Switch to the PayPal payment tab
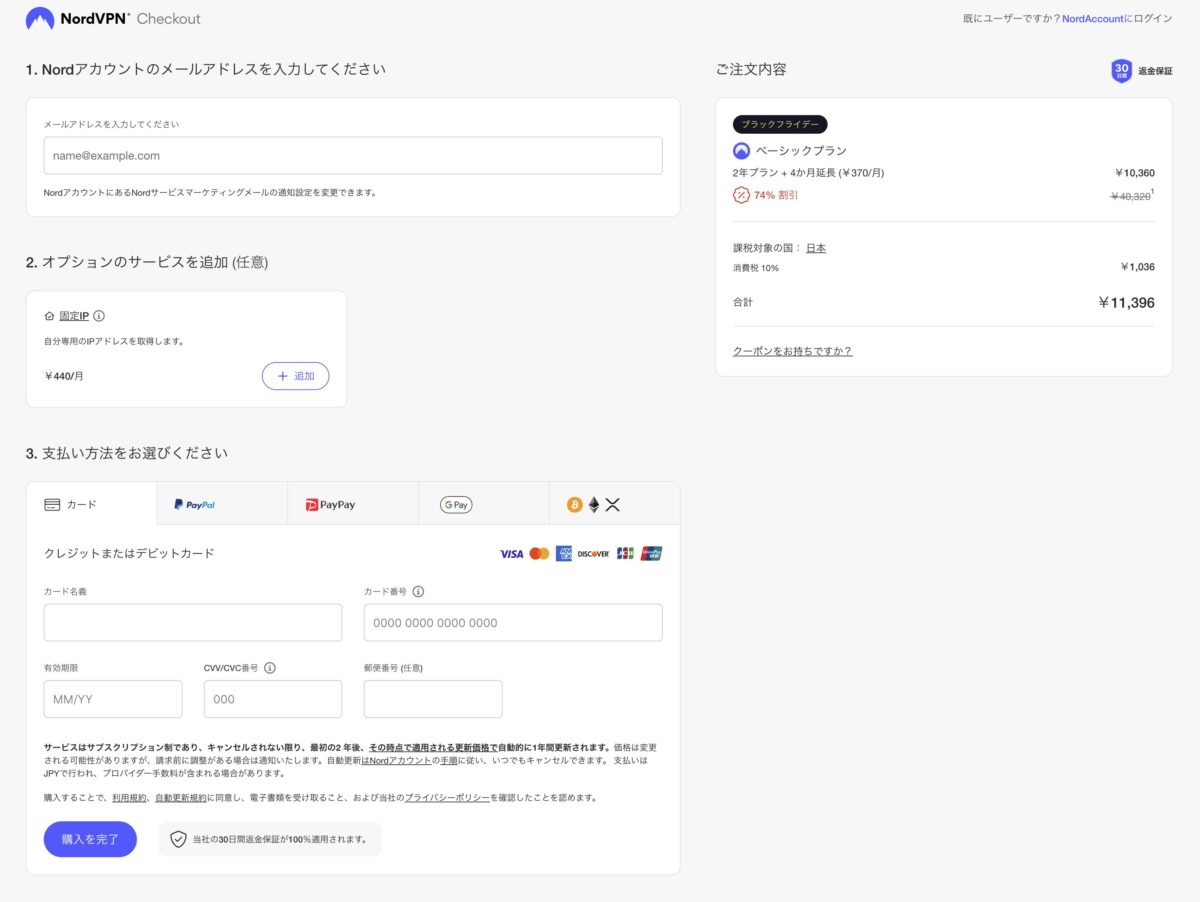 [195, 504]
